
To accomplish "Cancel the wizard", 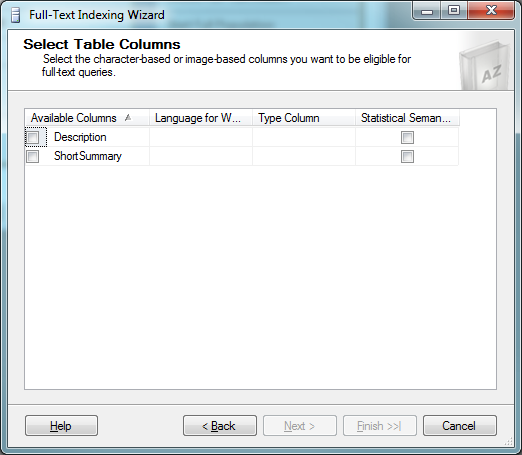I will [460, 426].
